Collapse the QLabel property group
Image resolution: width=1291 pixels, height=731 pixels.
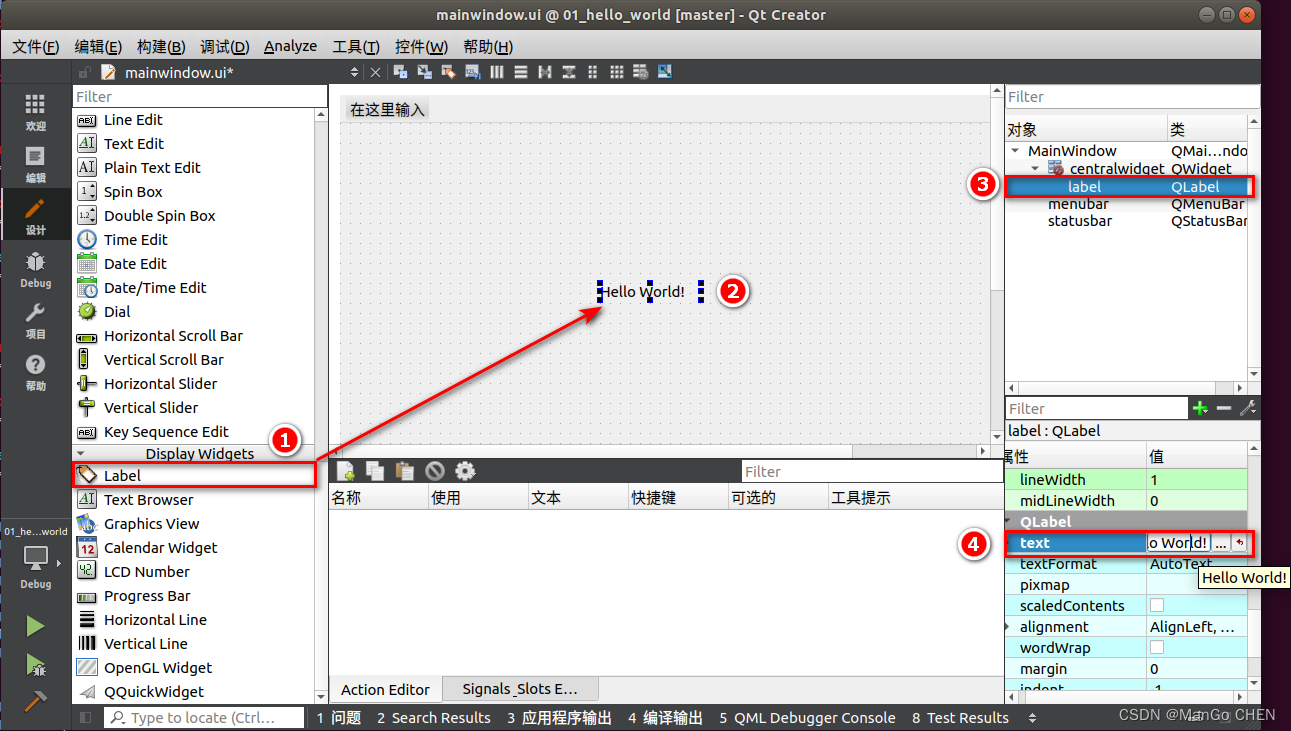click(1008, 522)
